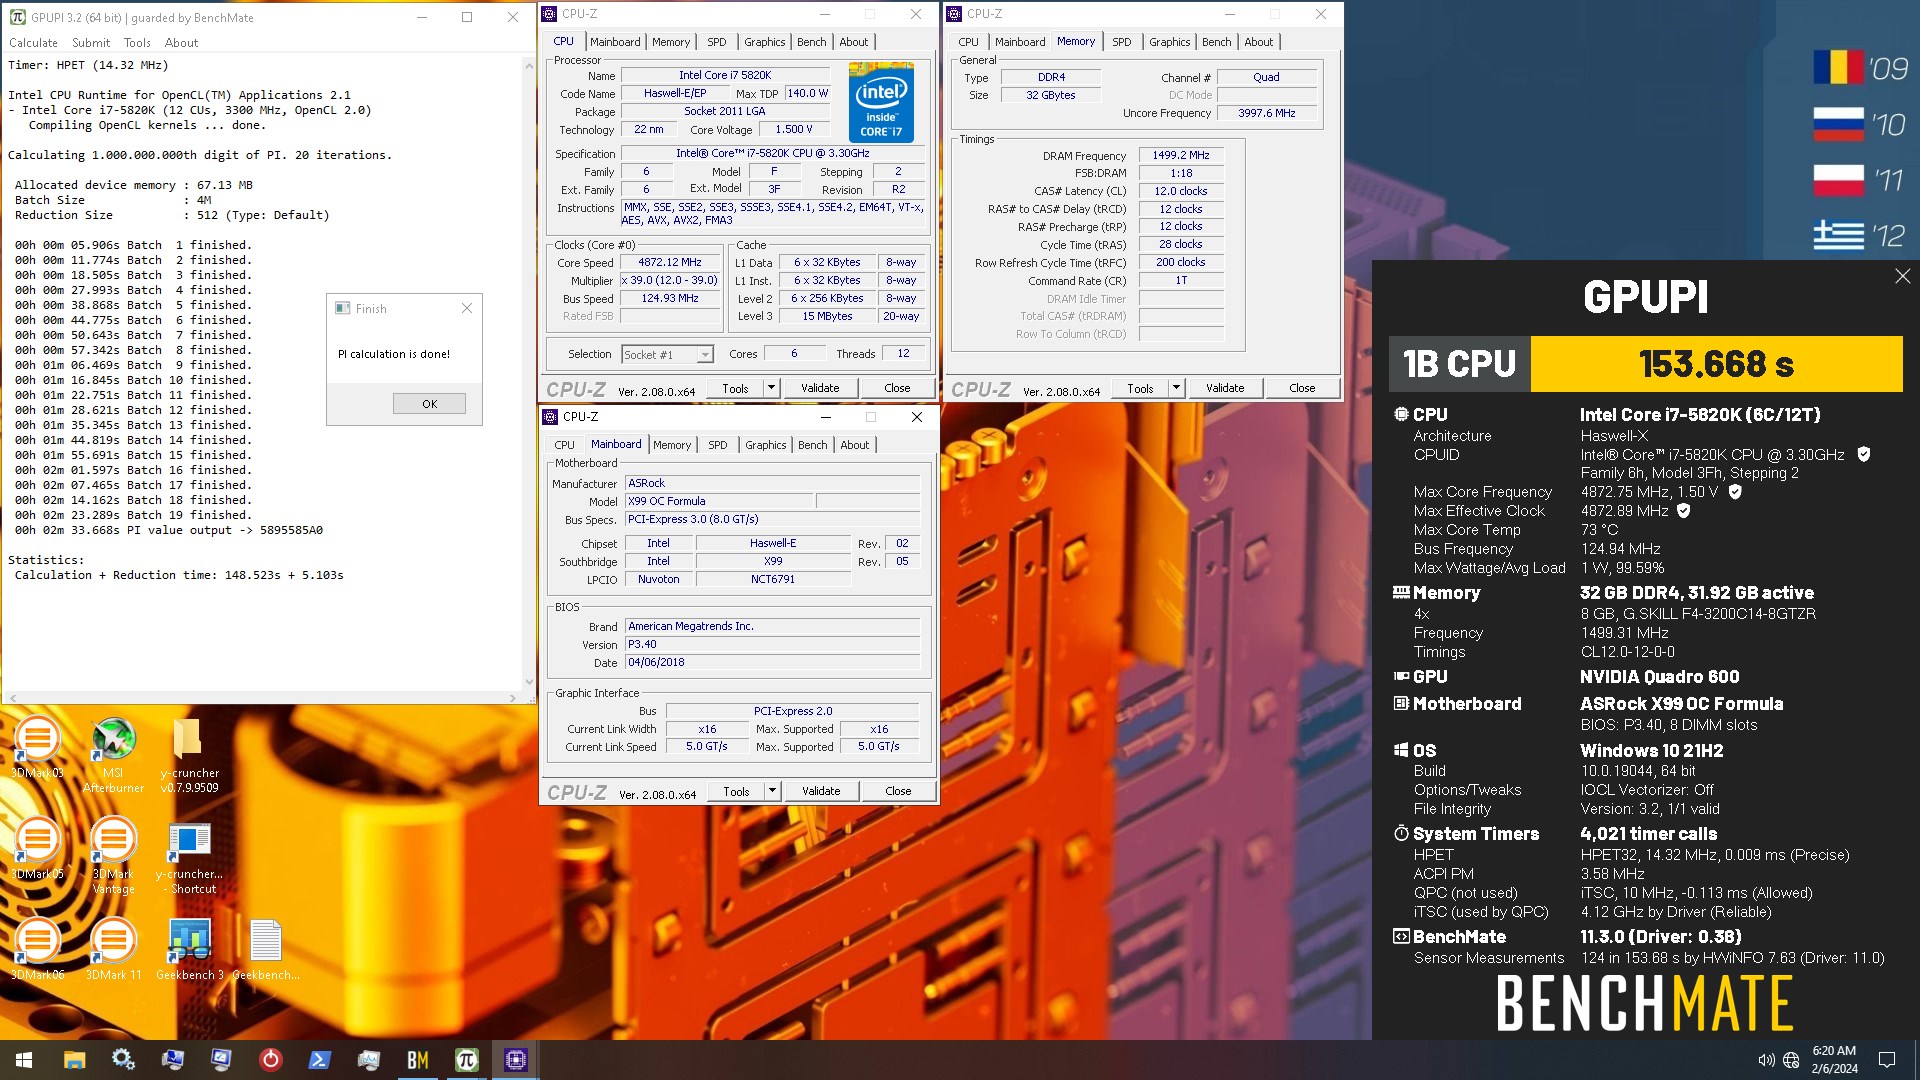Open the y-cruncher v0.7.9.9509 folder
Viewport: 1920px width, 1080px height.
[189, 755]
